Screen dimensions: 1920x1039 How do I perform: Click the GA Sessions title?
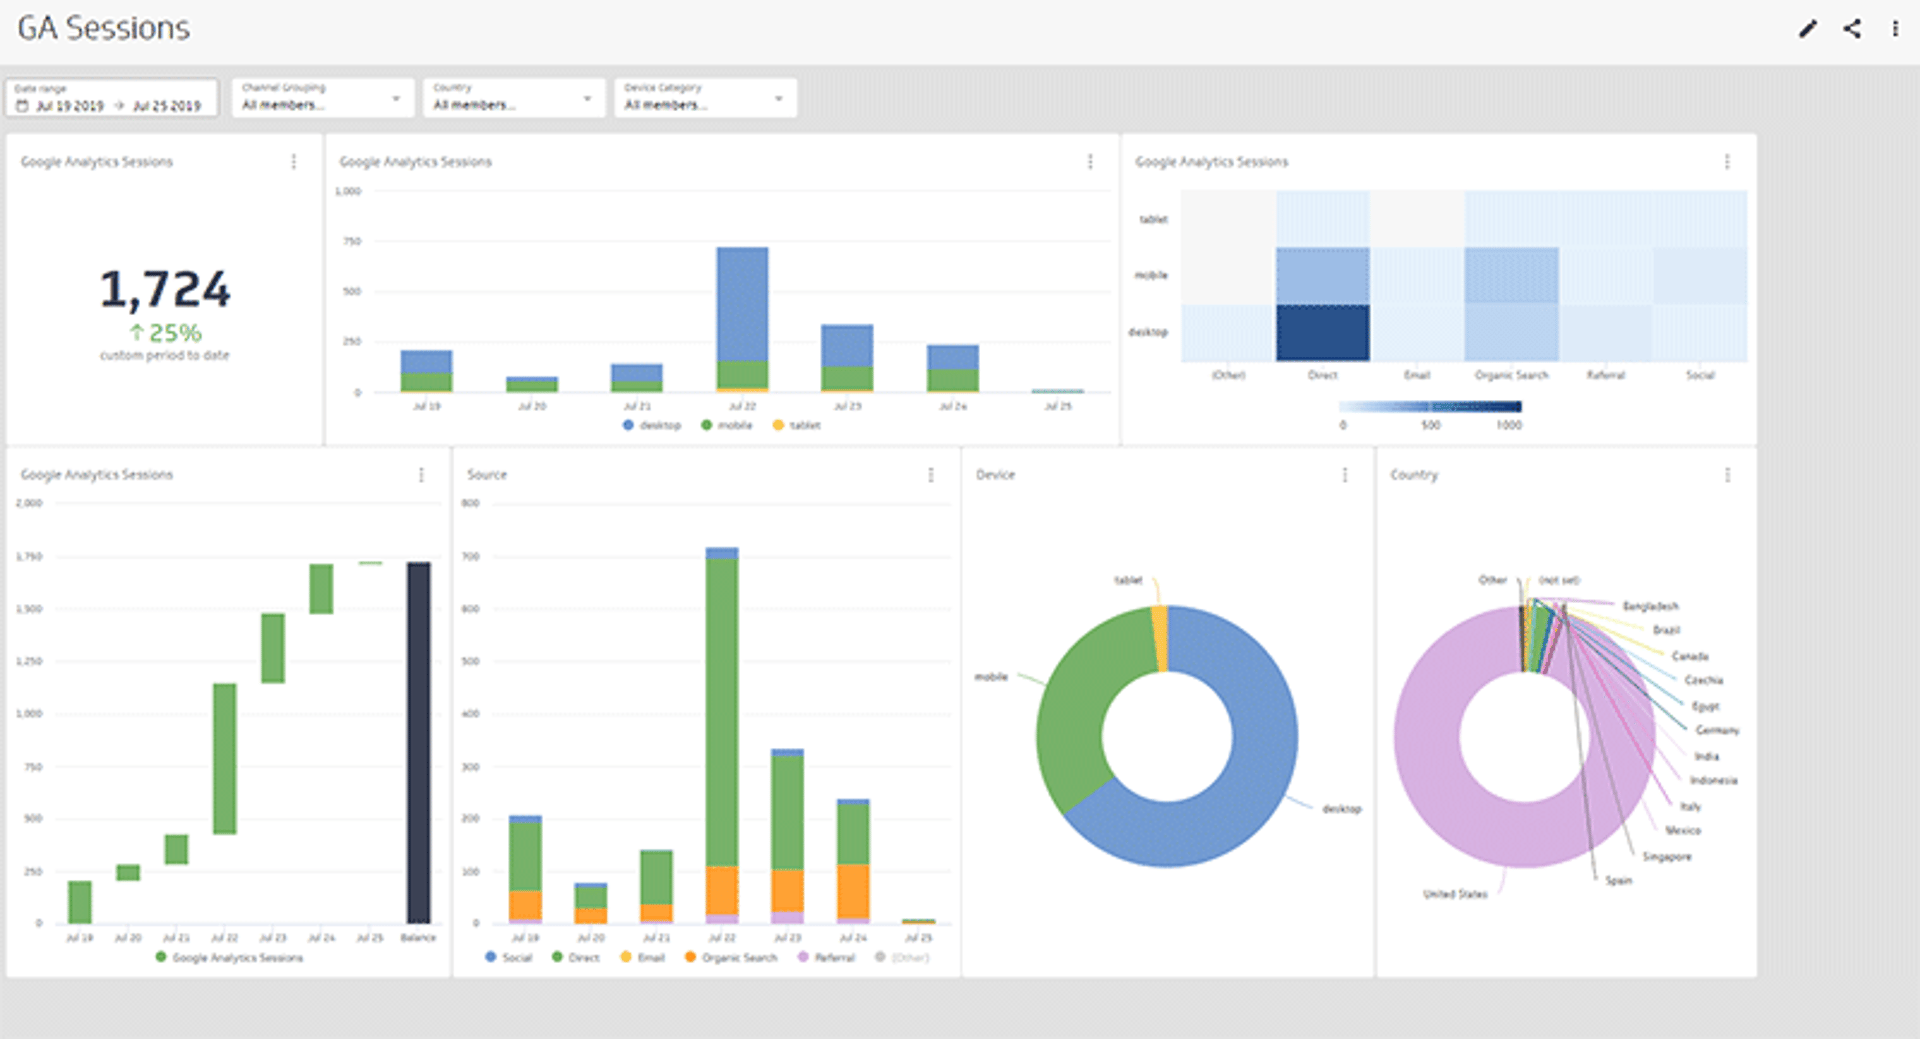(103, 28)
